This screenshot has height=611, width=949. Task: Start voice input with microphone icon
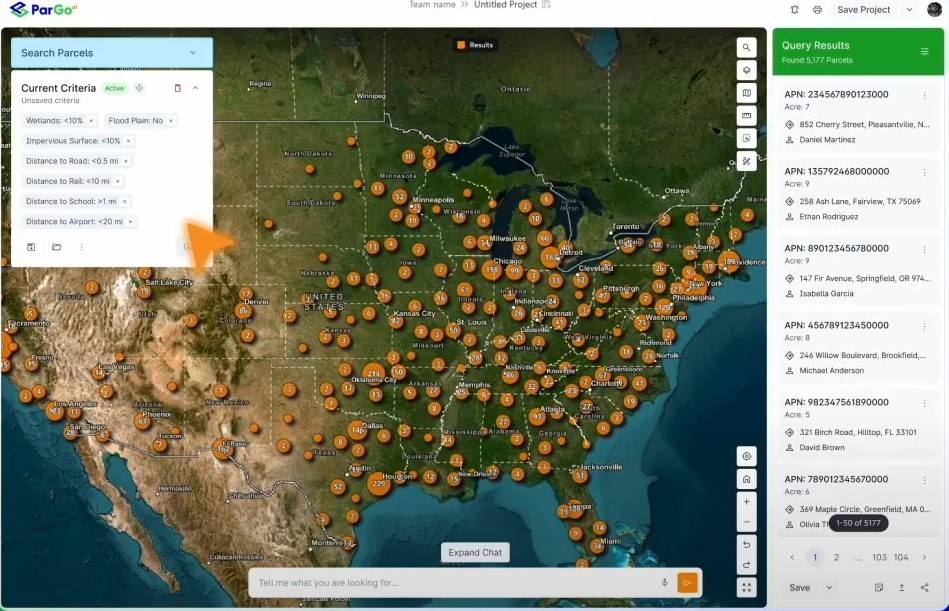pyautogui.click(x=664, y=583)
